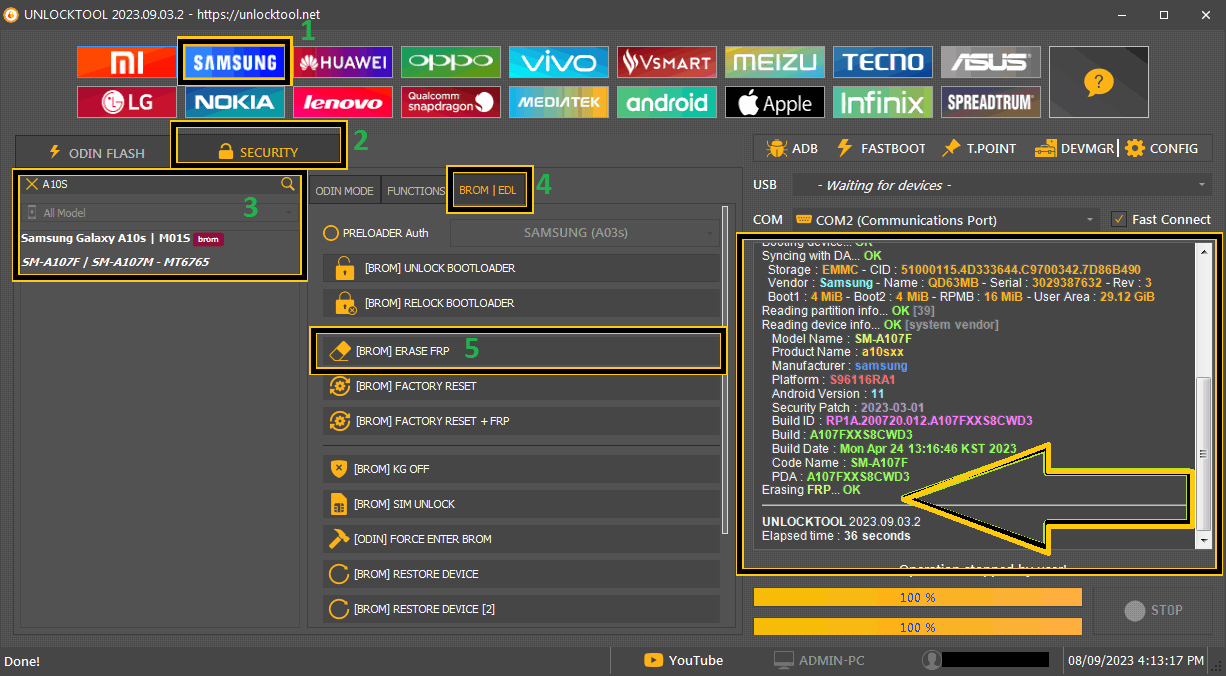The height and width of the screenshot is (676, 1226).
Task: Open the ADB tool
Action: point(792,148)
